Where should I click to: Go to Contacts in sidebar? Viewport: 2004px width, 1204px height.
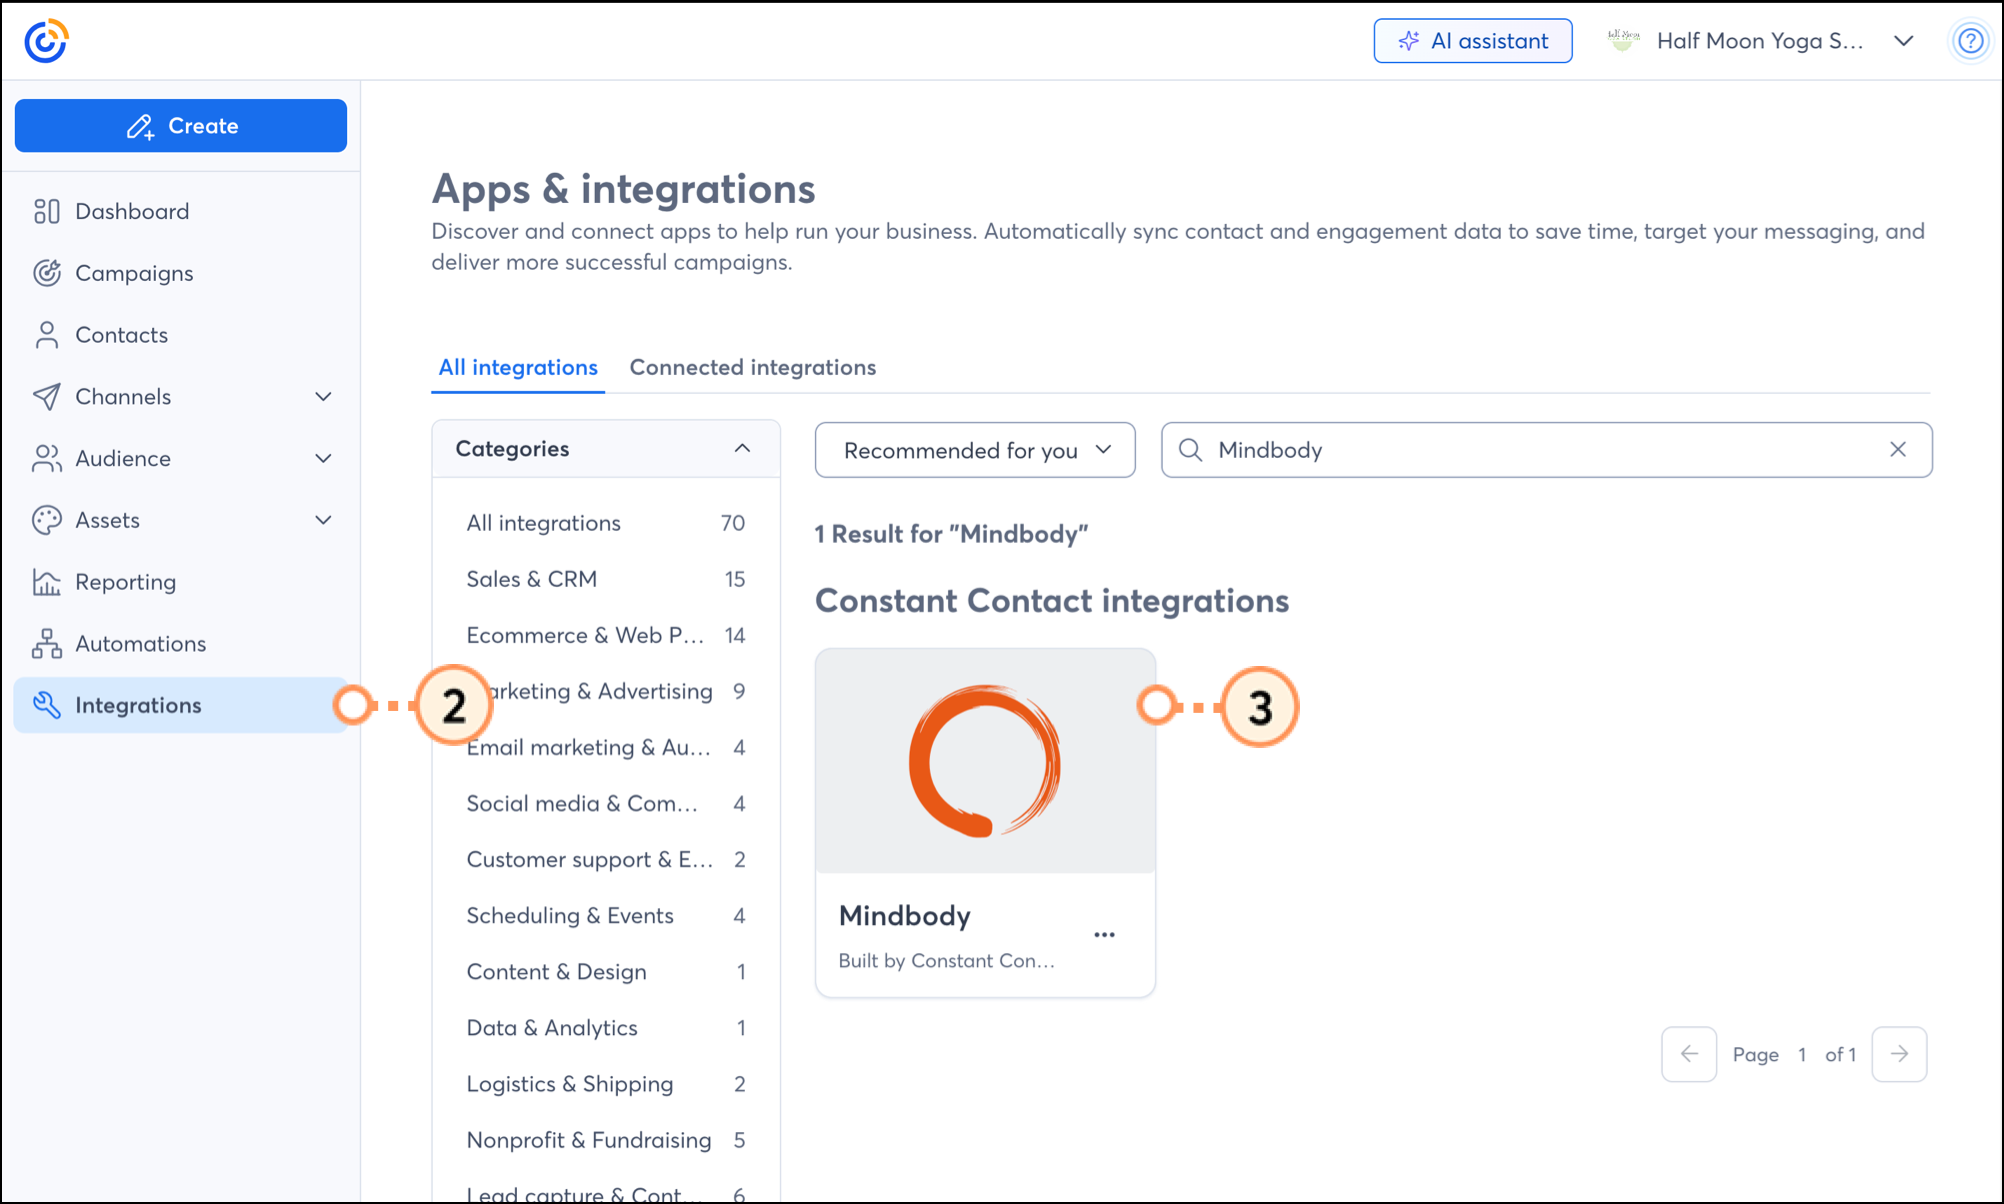click(x=121, y=335)
